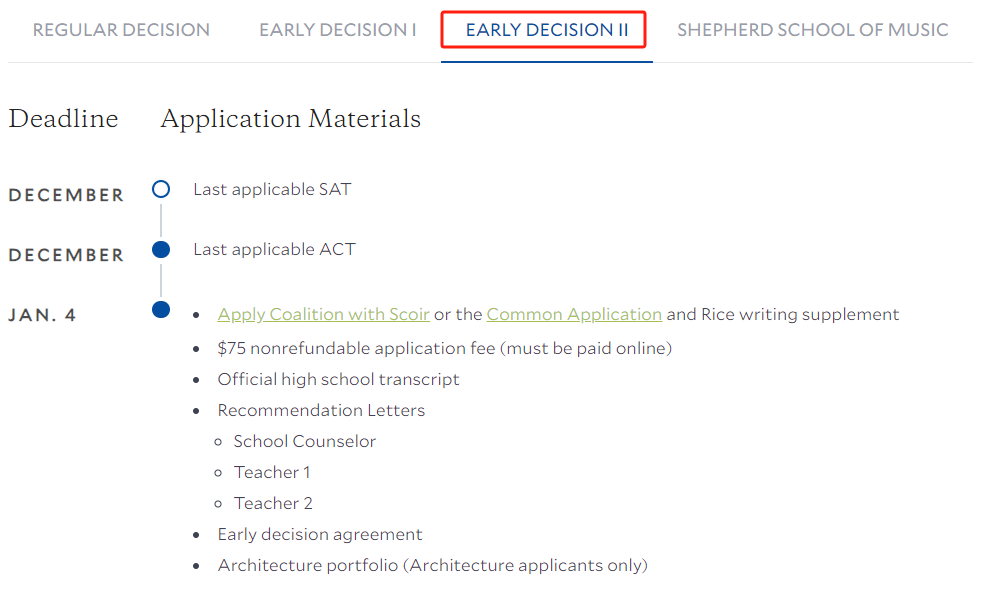The width and height of the screenshot is (1002, 589).
Task: Open the Regular Decision tab
Action: coord(121,30)
